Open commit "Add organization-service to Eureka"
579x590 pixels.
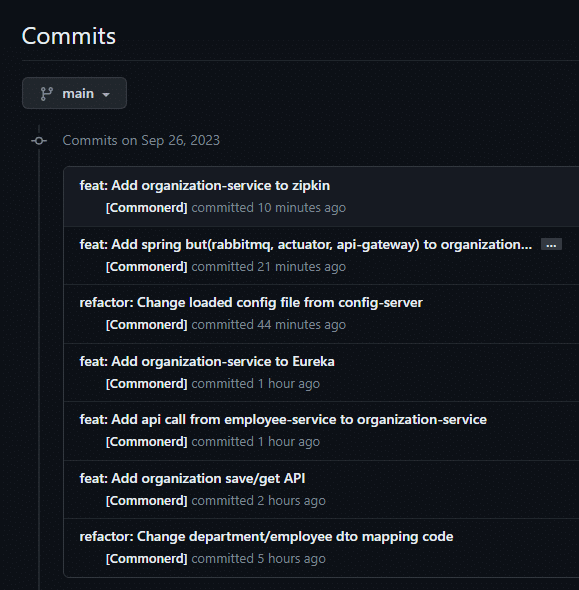click(x=207, y=361)
